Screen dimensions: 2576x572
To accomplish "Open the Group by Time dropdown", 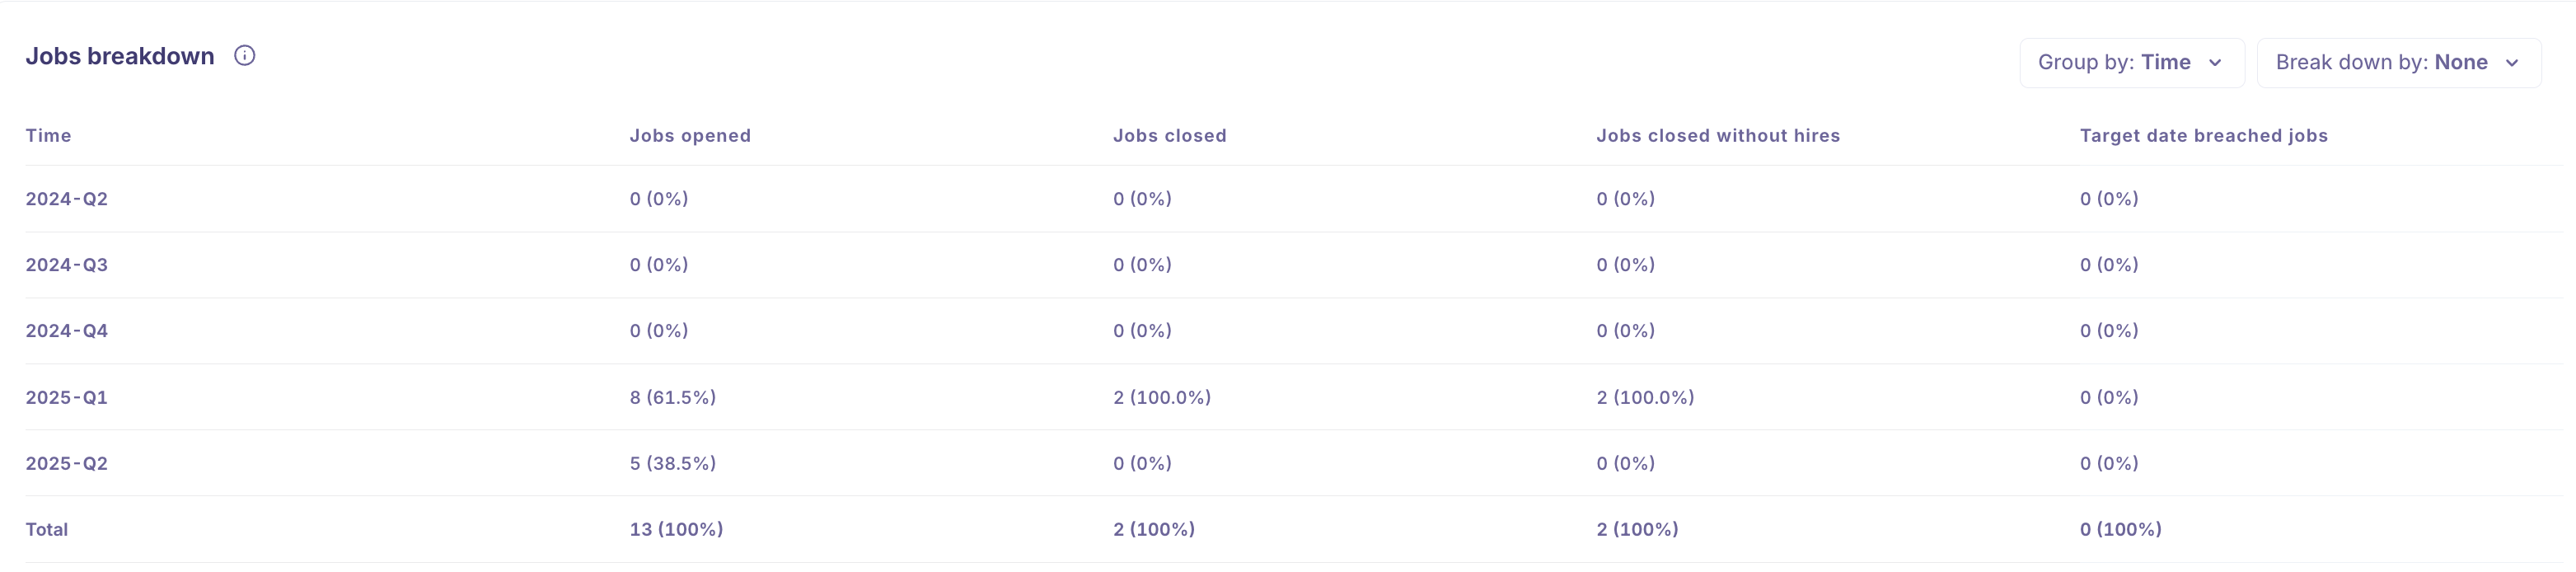I will [2131, 63].
